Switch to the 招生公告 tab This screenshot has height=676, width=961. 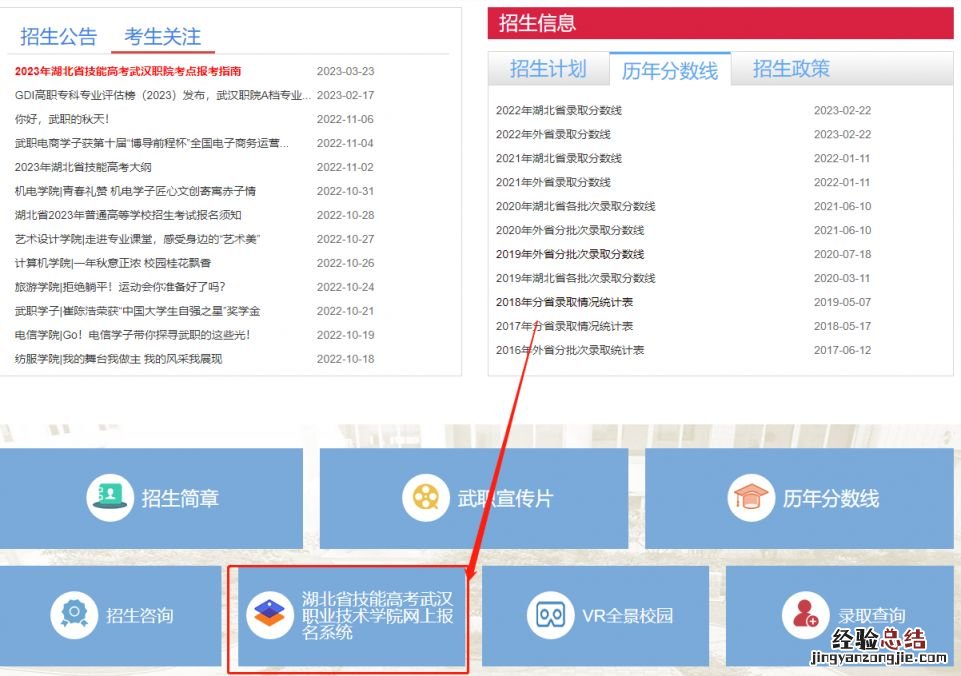click(x=59, y=37)
